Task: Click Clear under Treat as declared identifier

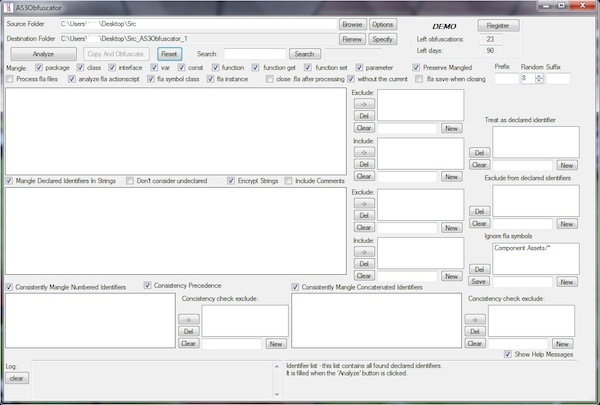Action: [479, 165]
